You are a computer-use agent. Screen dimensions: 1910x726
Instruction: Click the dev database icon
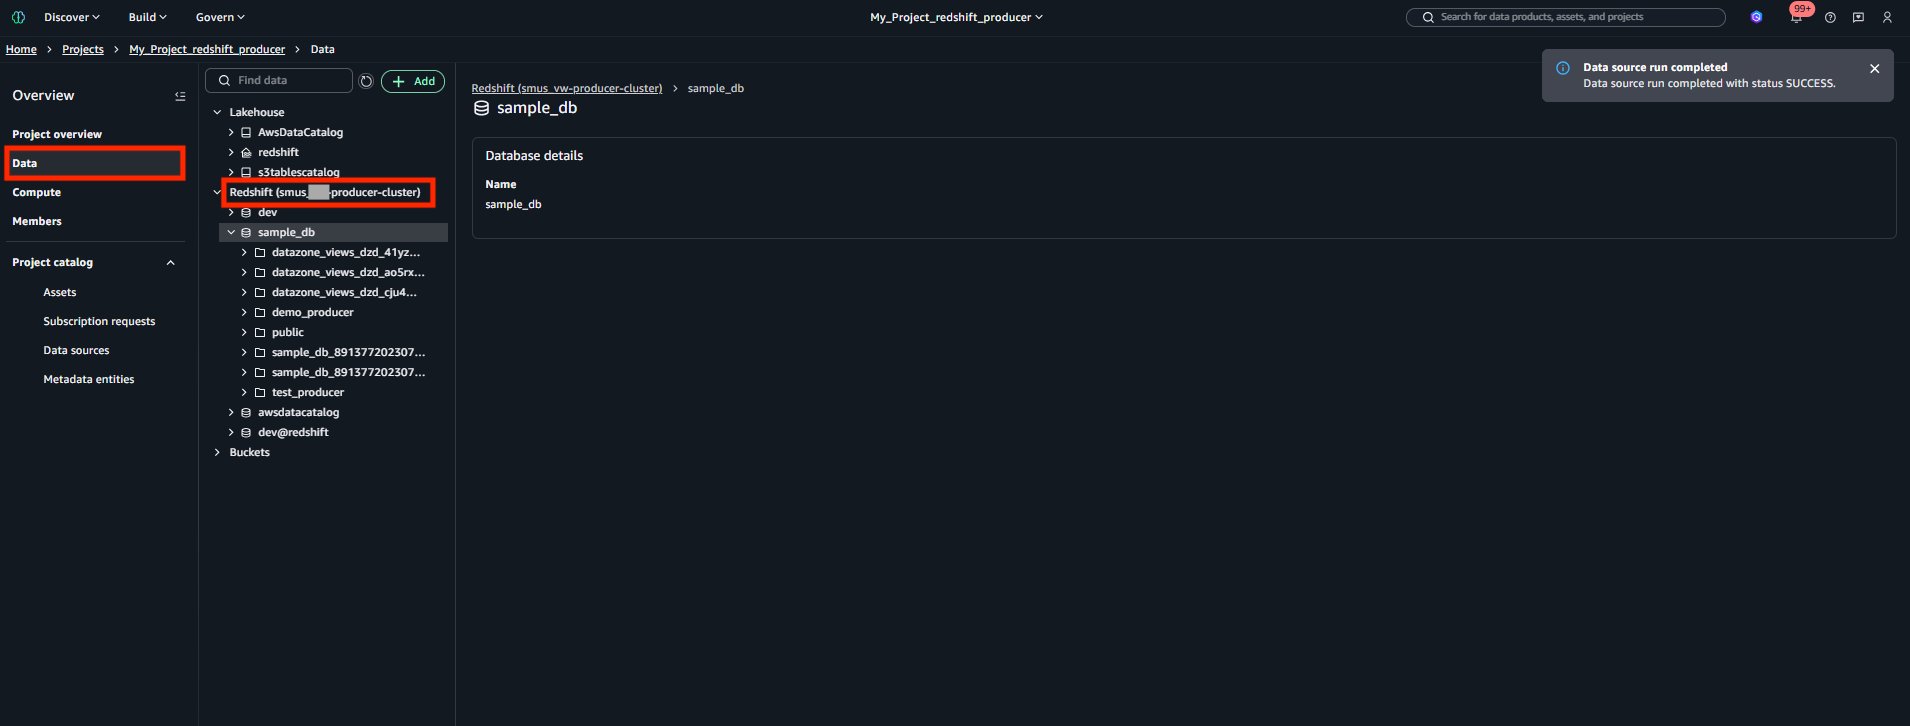point(246,212)
